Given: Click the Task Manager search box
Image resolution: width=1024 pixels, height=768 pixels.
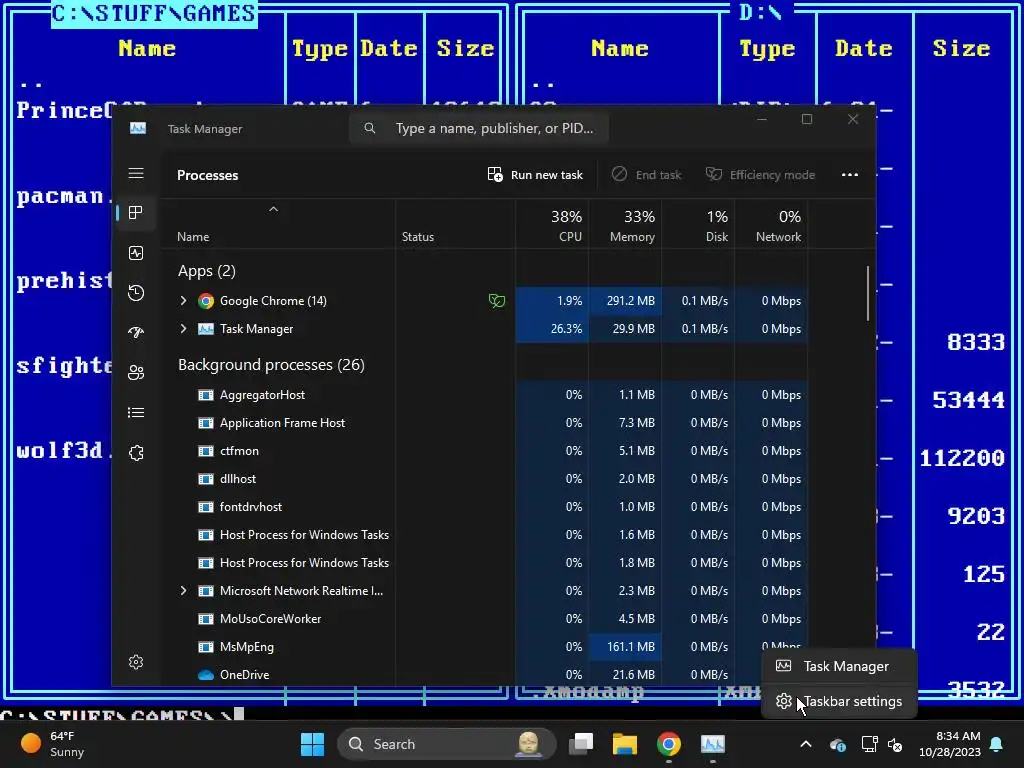Looking at the screenshot, I should (x=479, y=128).
